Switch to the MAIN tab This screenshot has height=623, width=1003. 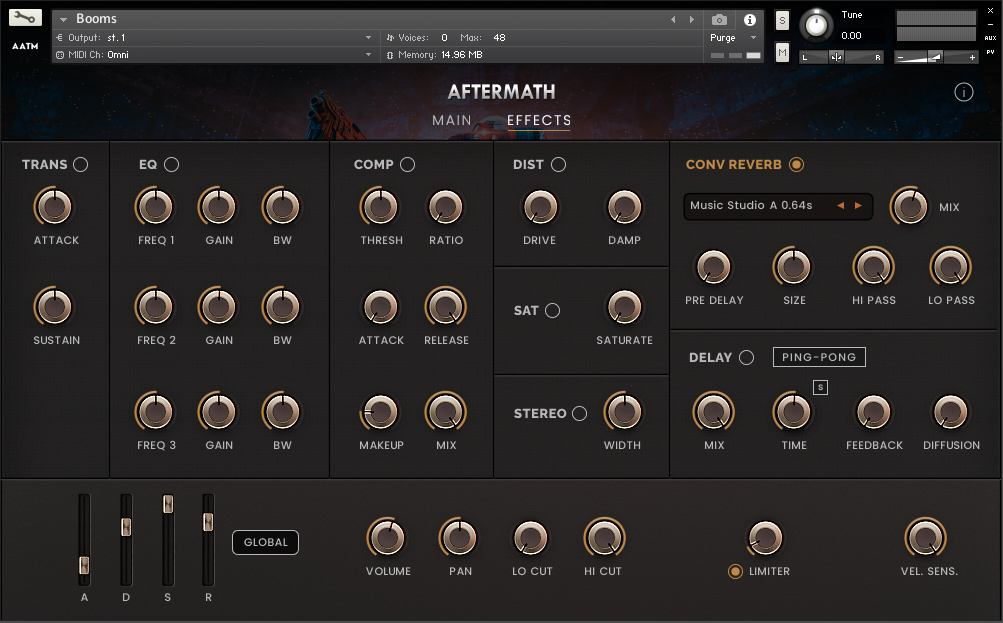(452, 121)
